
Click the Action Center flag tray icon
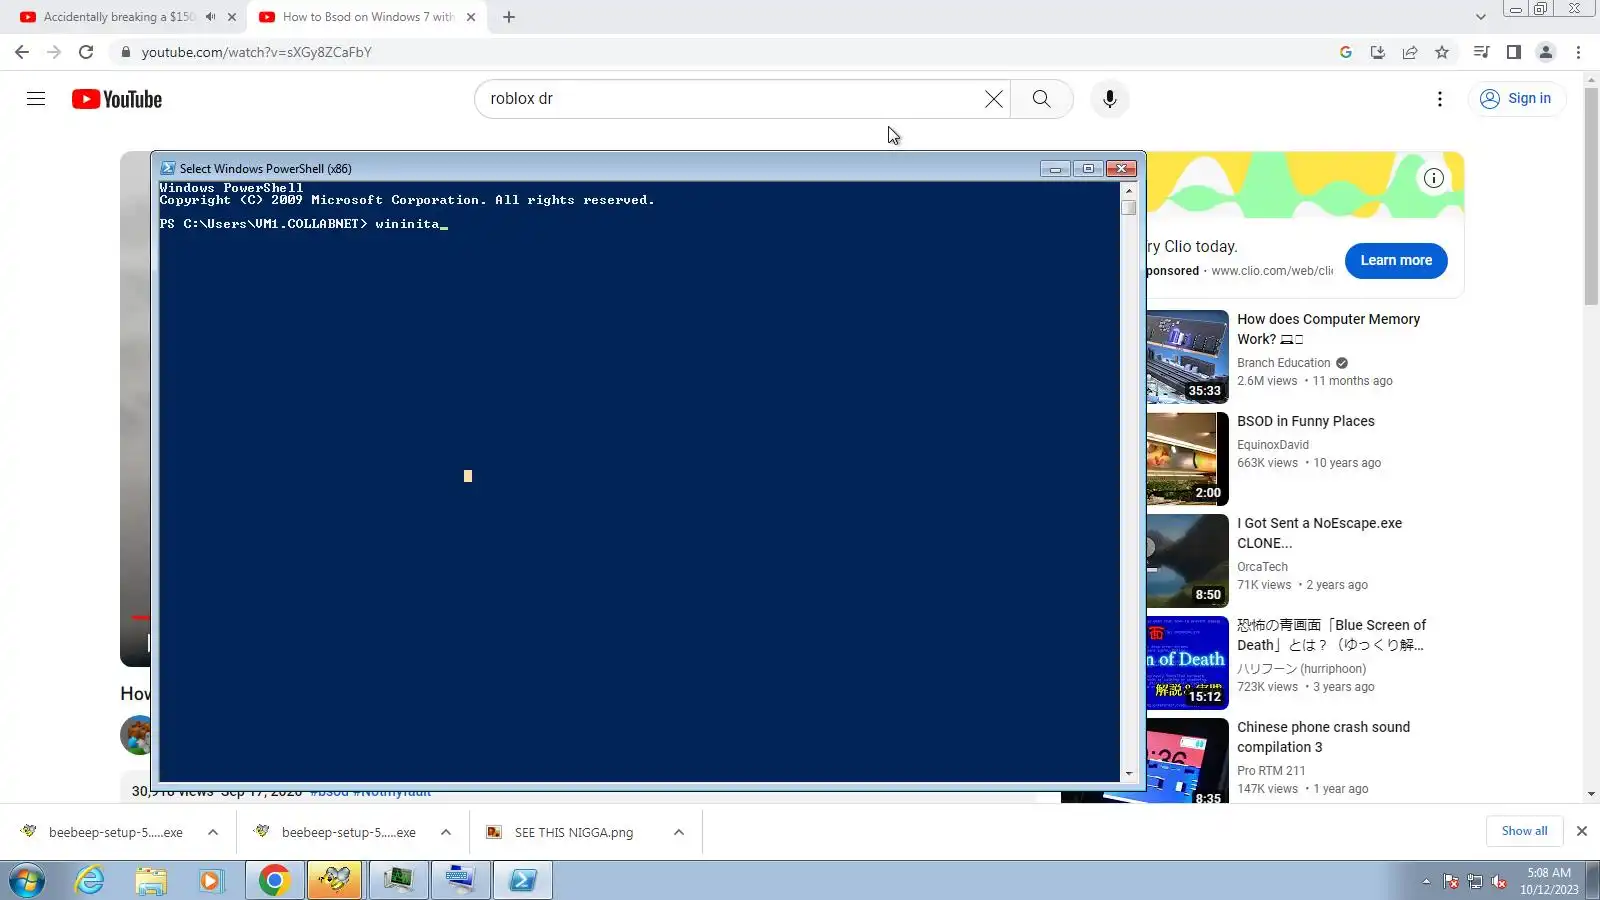[x=1451, y=881]
